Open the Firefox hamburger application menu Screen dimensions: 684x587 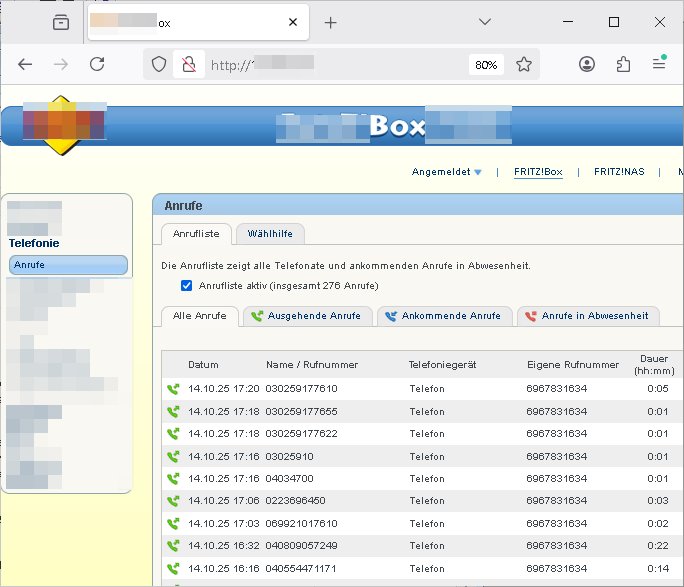click(x=659, y=64)
